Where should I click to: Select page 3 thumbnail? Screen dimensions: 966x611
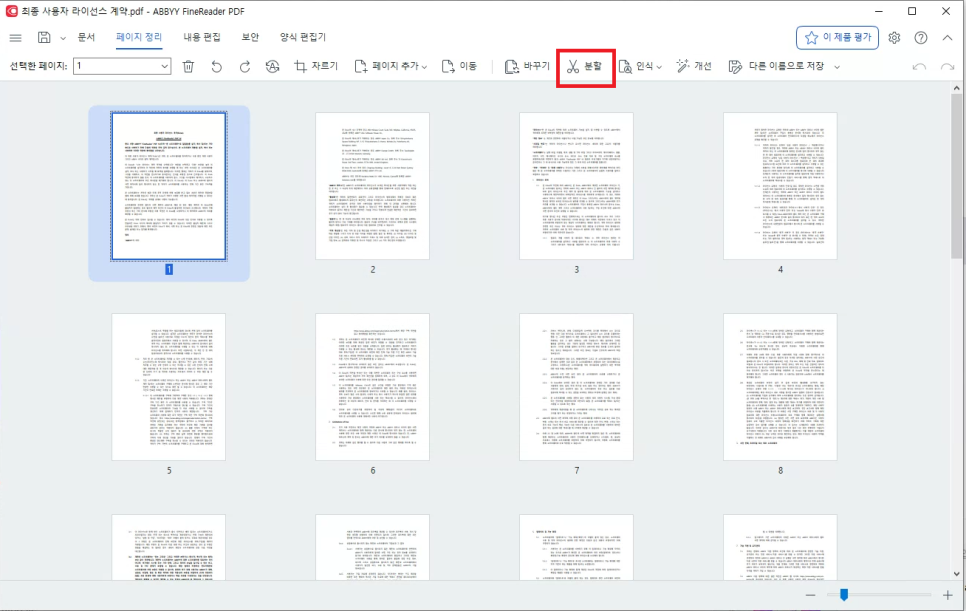pyautogui.click(x=577, y=186)
